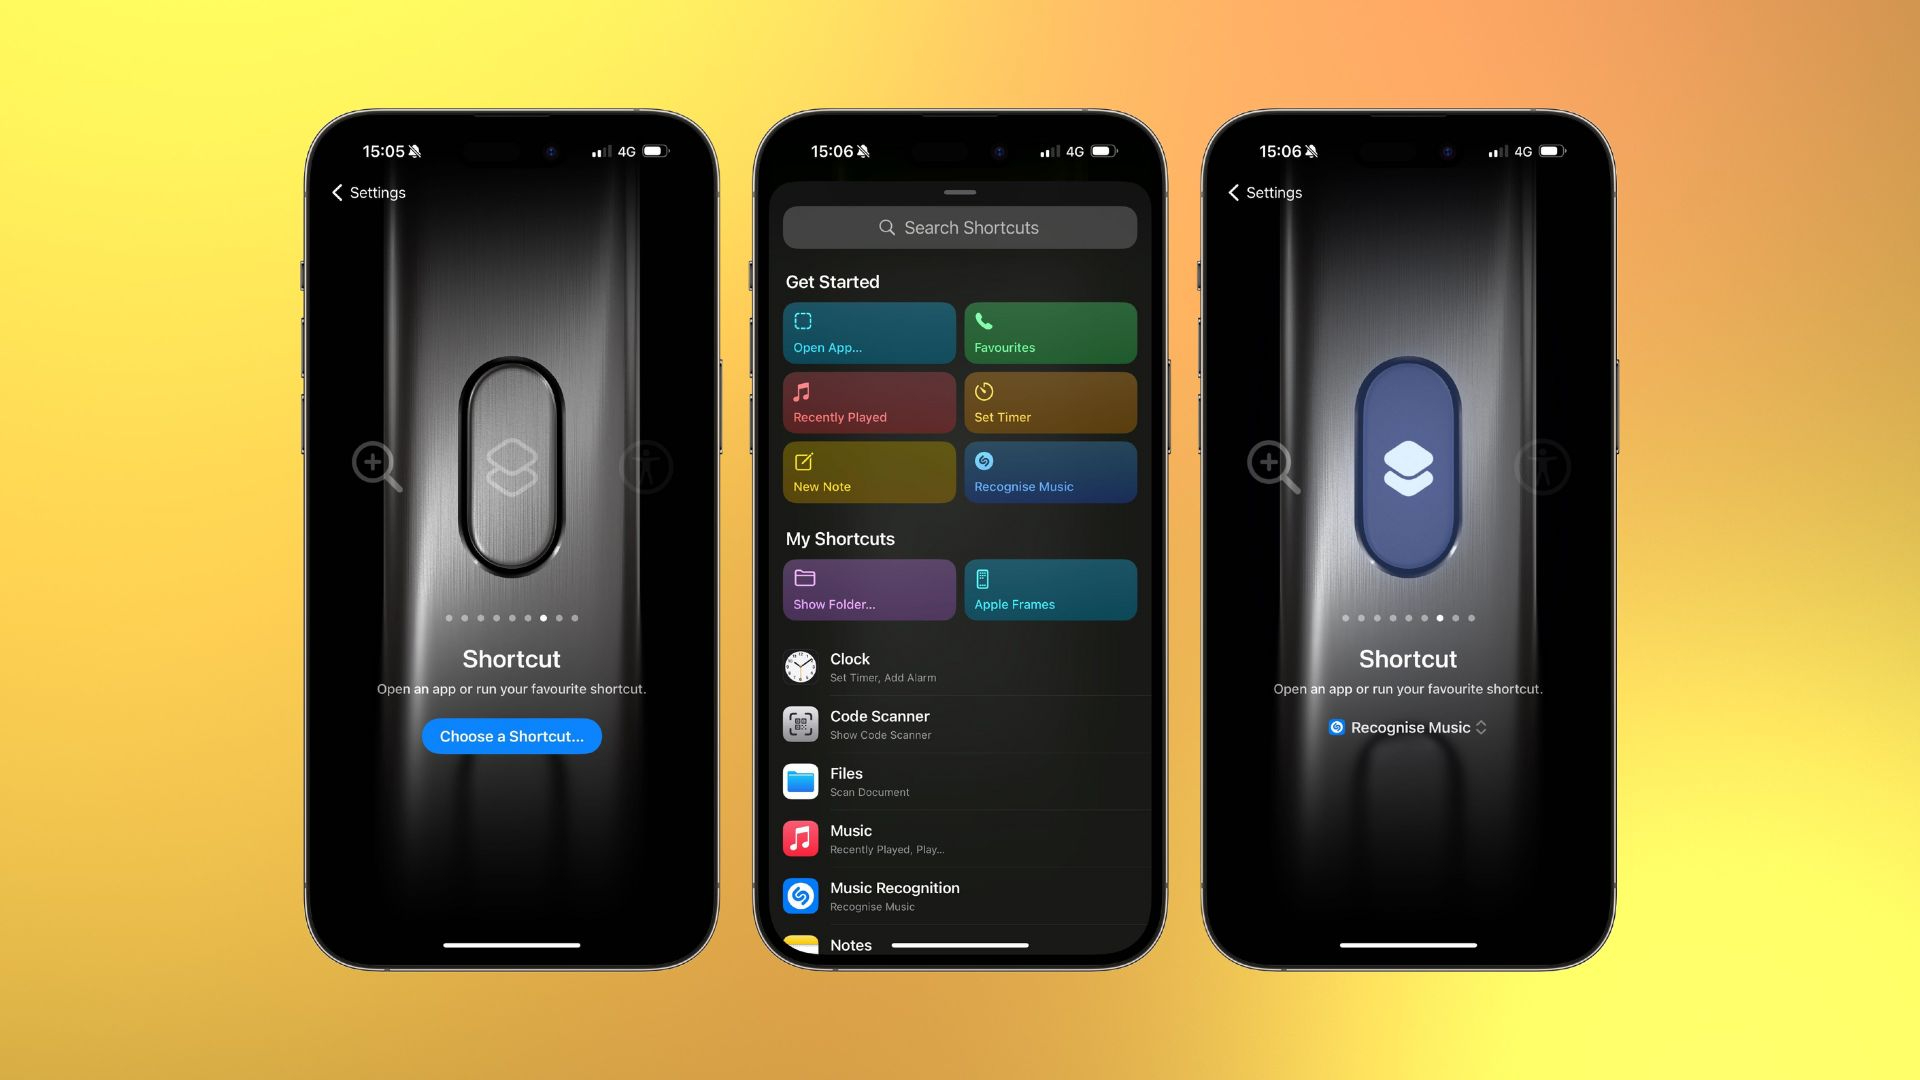The height and width of the screenshot is (1080, 1920).
Task: Click Choose a Shortcut button
Action: tap(512, 736)
